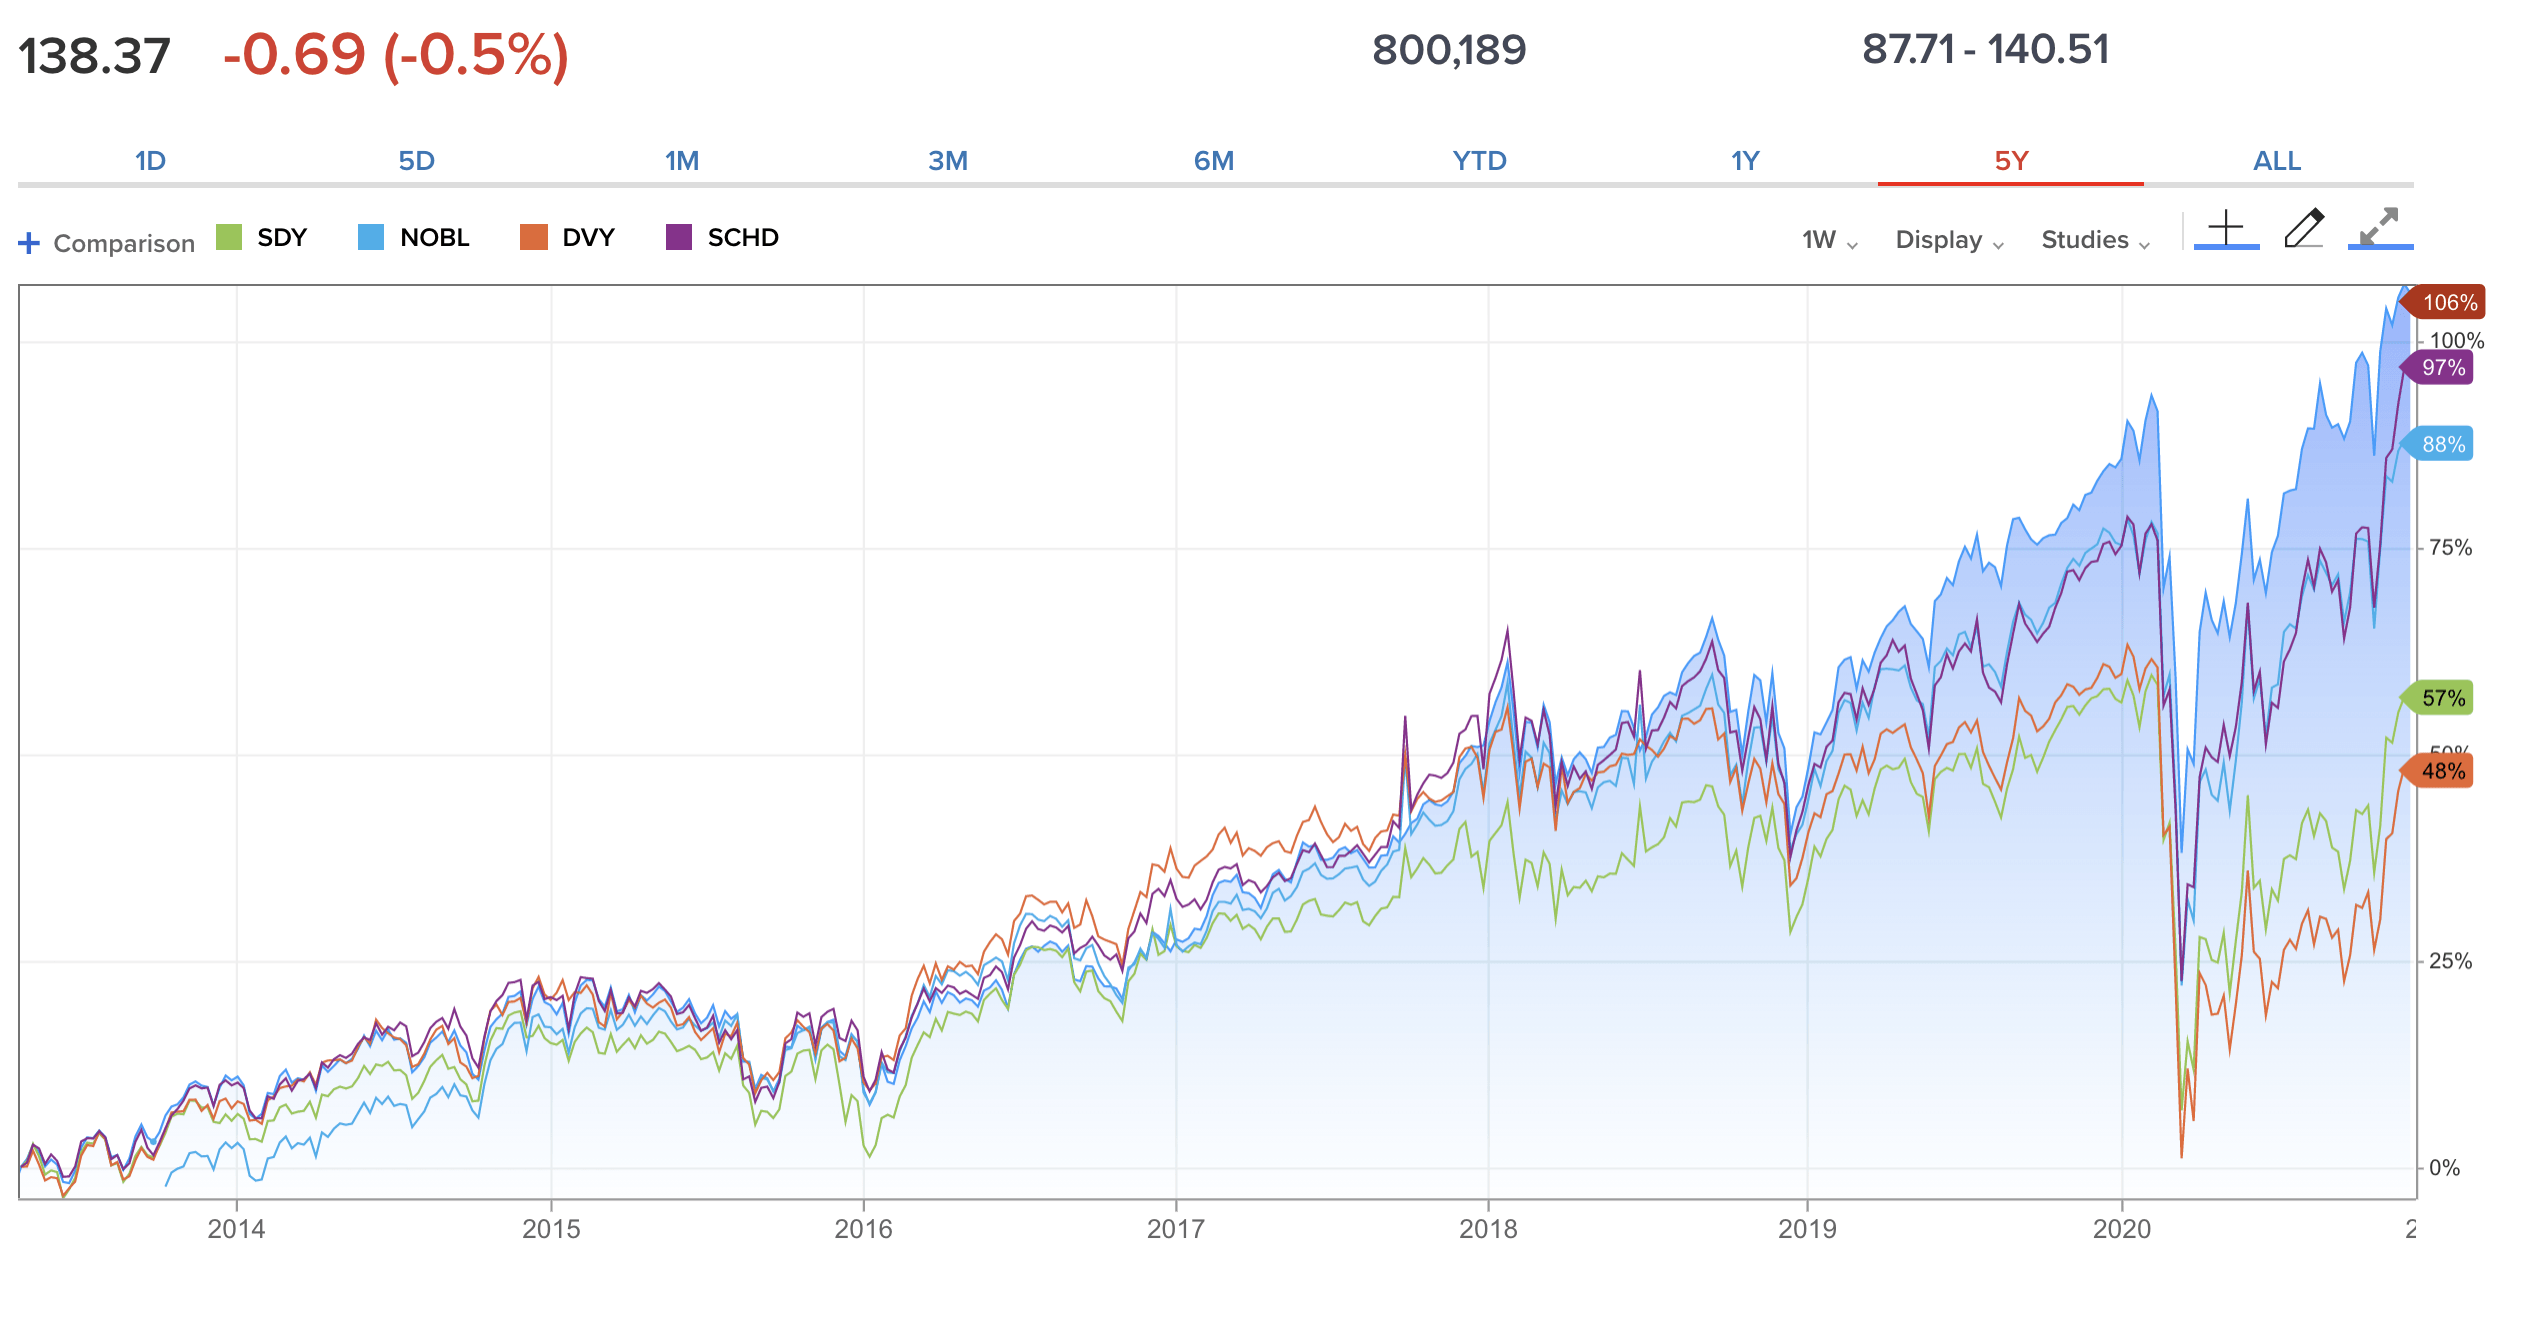Click the 2017 x-axis label
Image resolution: width=2542 pixels, height=1338 pixels.
pyautogui.click(x=1176, y=1229)
